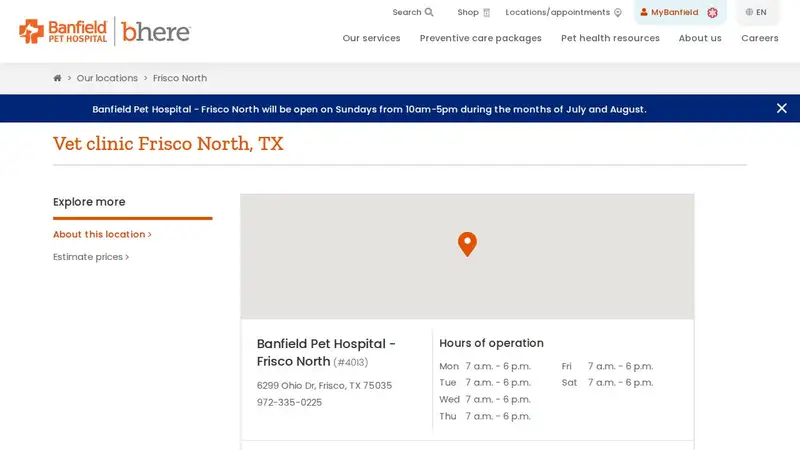
Task: Click Thu hours row
Action: pyautogui.click(x=485, y=416)
